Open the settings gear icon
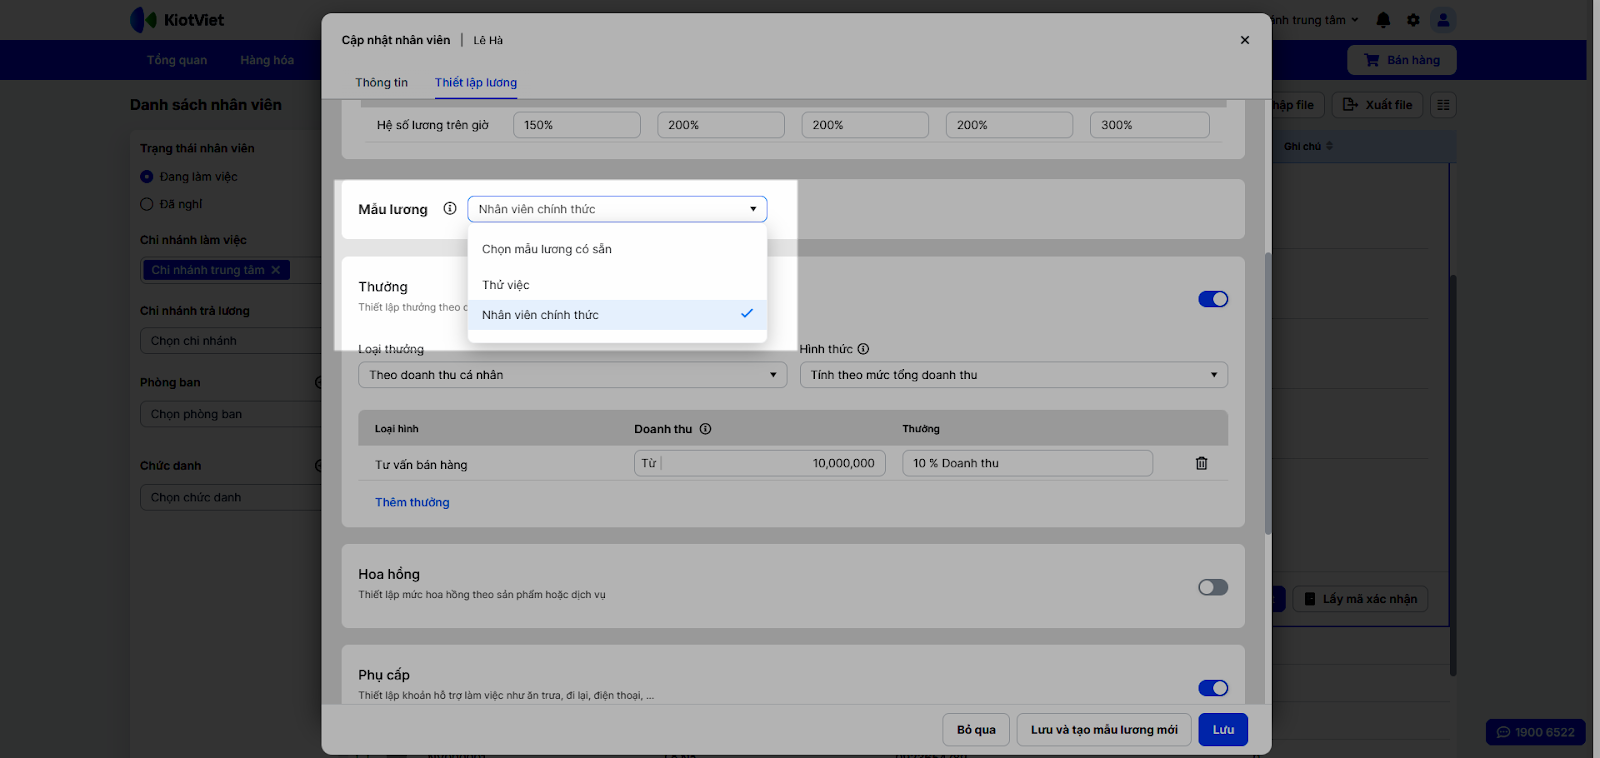Screen dimensions: 1600x758 (x=1413, y=20)
